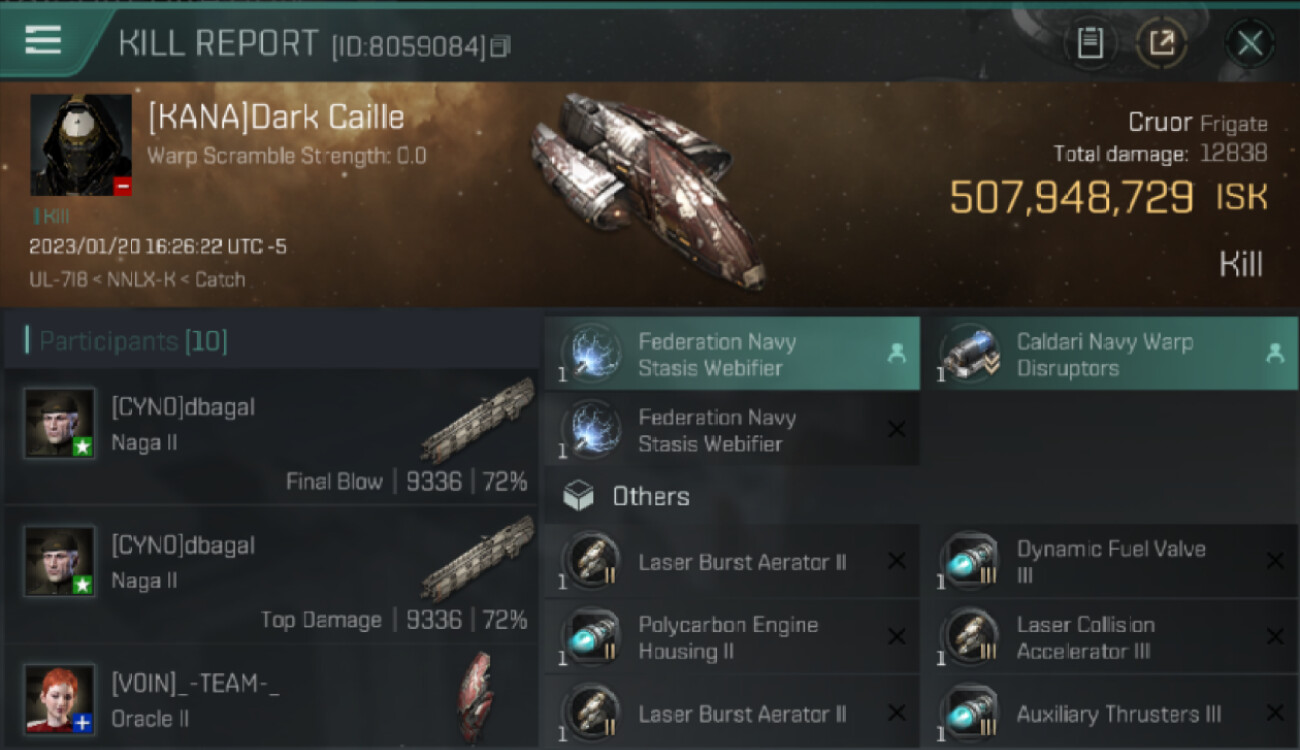Select the second Federation Navy Stasis Webifier row

coord(732,430)
